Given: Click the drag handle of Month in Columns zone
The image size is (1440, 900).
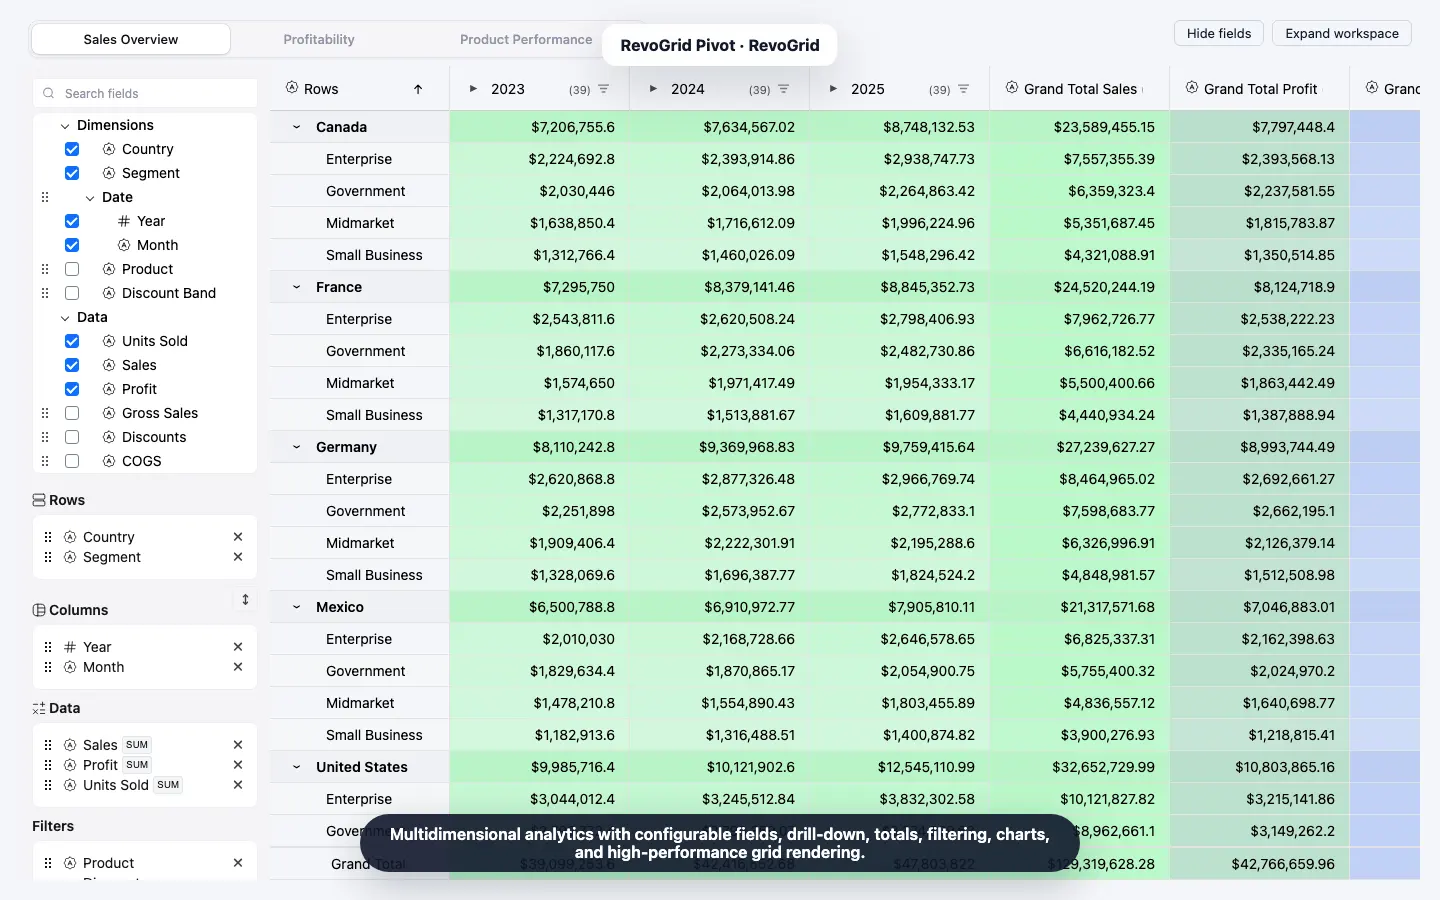Looking at the screenshot, I should pyautogui.click(x=48, y=667).
